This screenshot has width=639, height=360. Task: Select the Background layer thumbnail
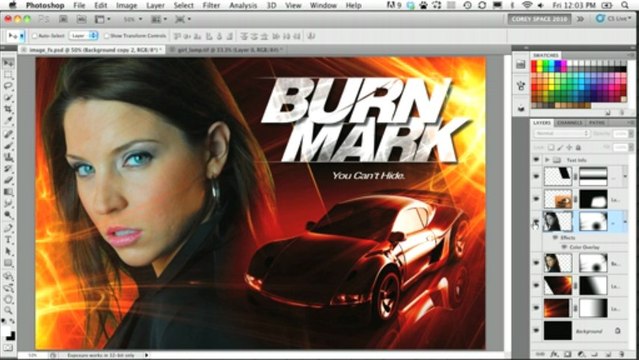pyautogui.click(x=558, y=331)
